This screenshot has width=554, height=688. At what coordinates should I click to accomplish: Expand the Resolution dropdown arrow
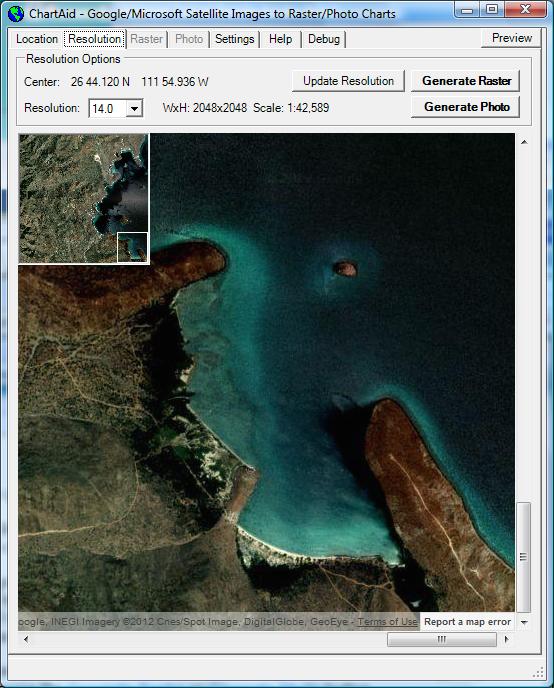pos(135,108)
